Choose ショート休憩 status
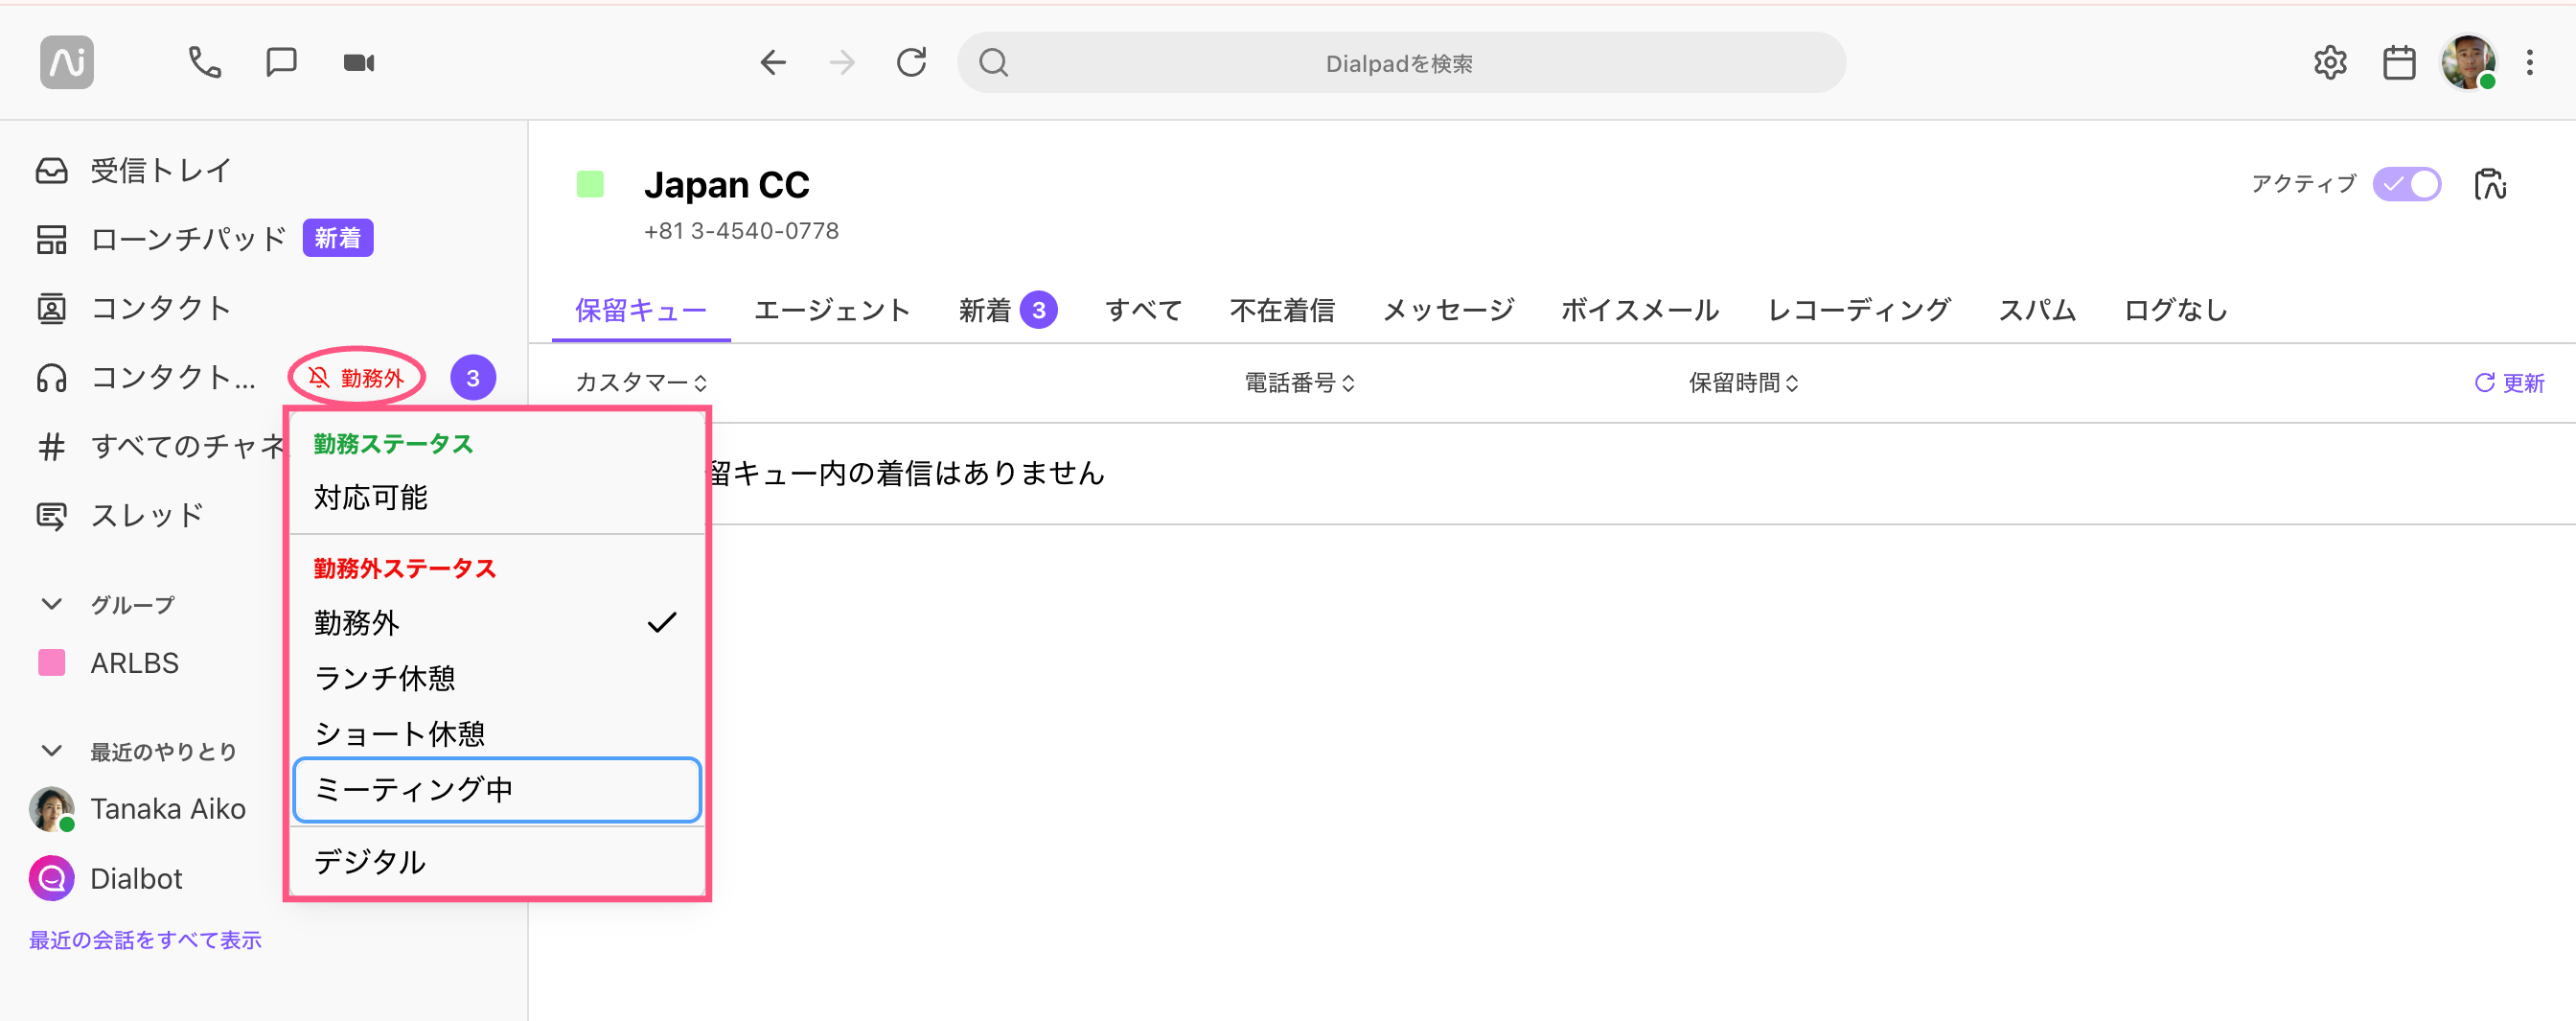2576x1021 pixels. [497, 734]
